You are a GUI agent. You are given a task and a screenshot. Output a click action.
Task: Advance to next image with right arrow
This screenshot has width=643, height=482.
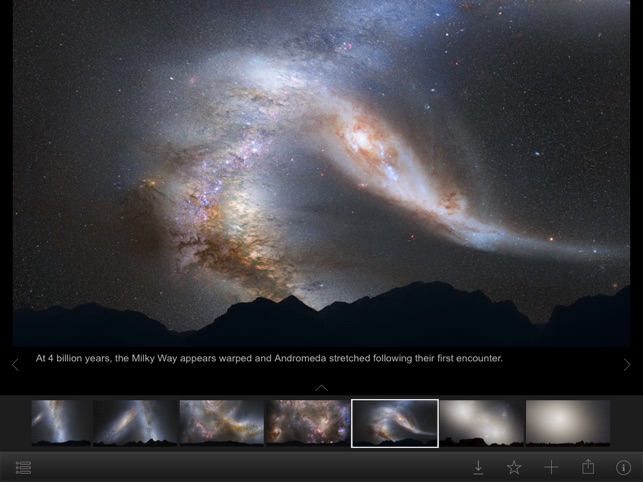coord(627,364)
